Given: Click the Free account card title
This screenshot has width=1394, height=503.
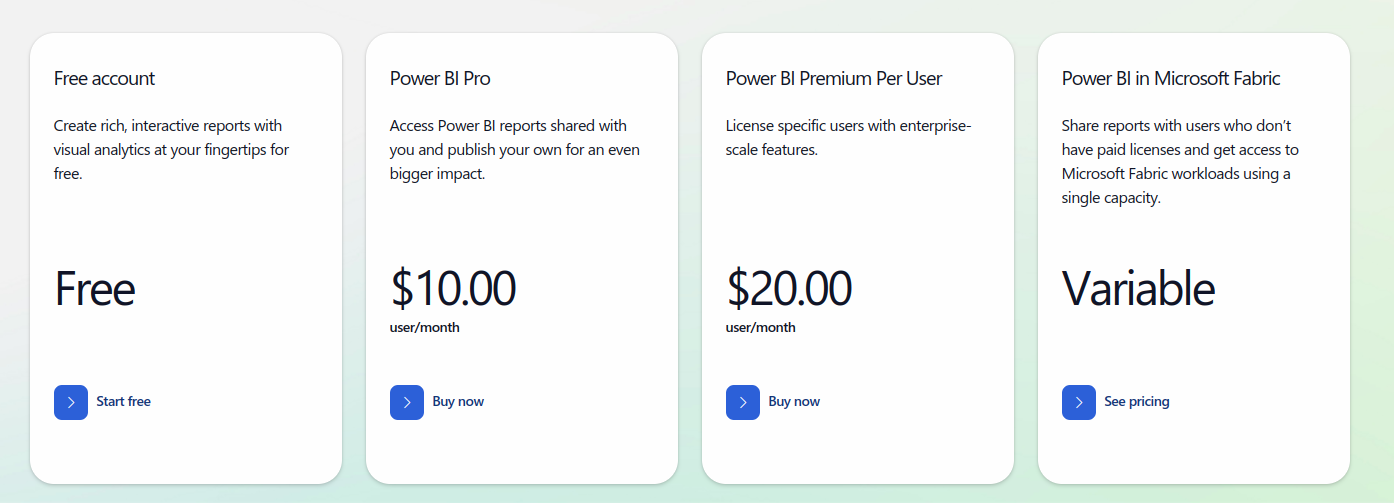Looking at the screenshot, I should (x=105, y=78).
